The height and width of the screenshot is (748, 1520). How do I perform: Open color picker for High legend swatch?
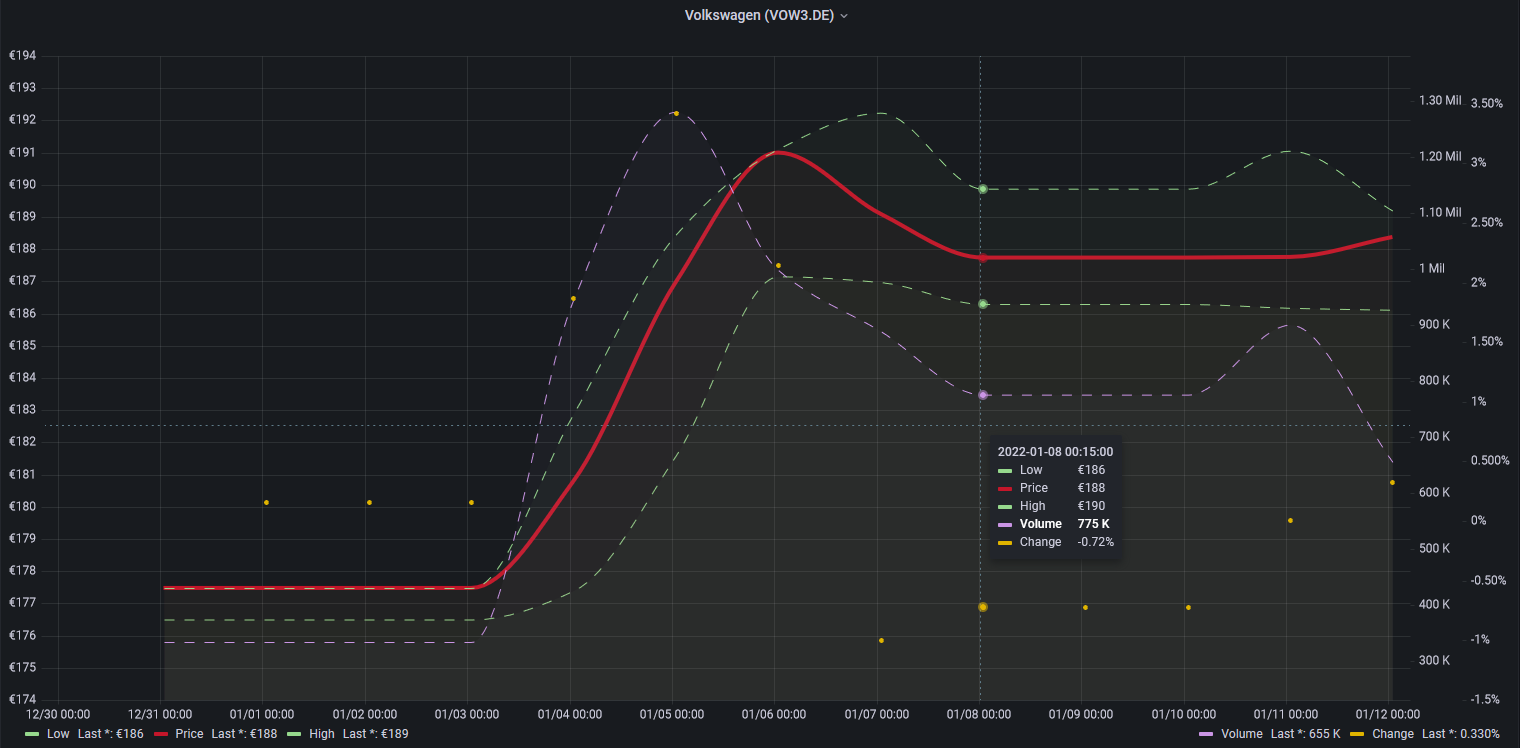click(294, 734)
